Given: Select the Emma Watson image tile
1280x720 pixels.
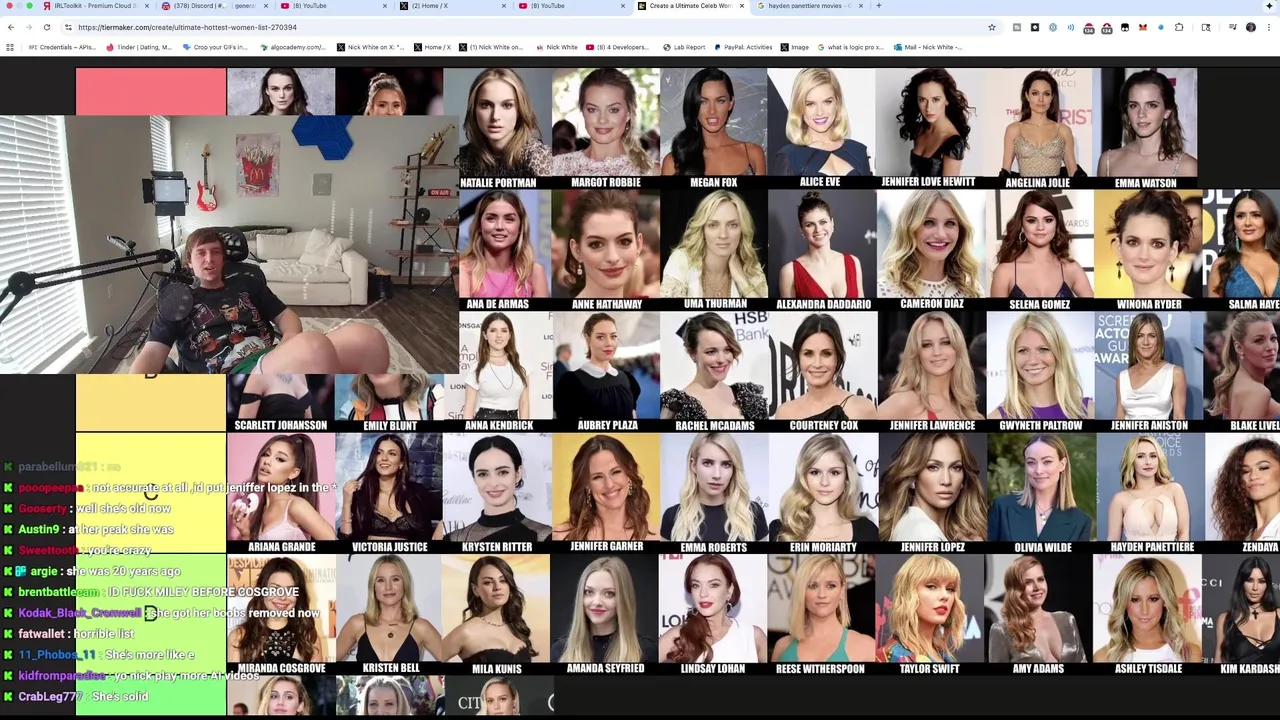Looking at the screenshot, I should point(1145,129).
